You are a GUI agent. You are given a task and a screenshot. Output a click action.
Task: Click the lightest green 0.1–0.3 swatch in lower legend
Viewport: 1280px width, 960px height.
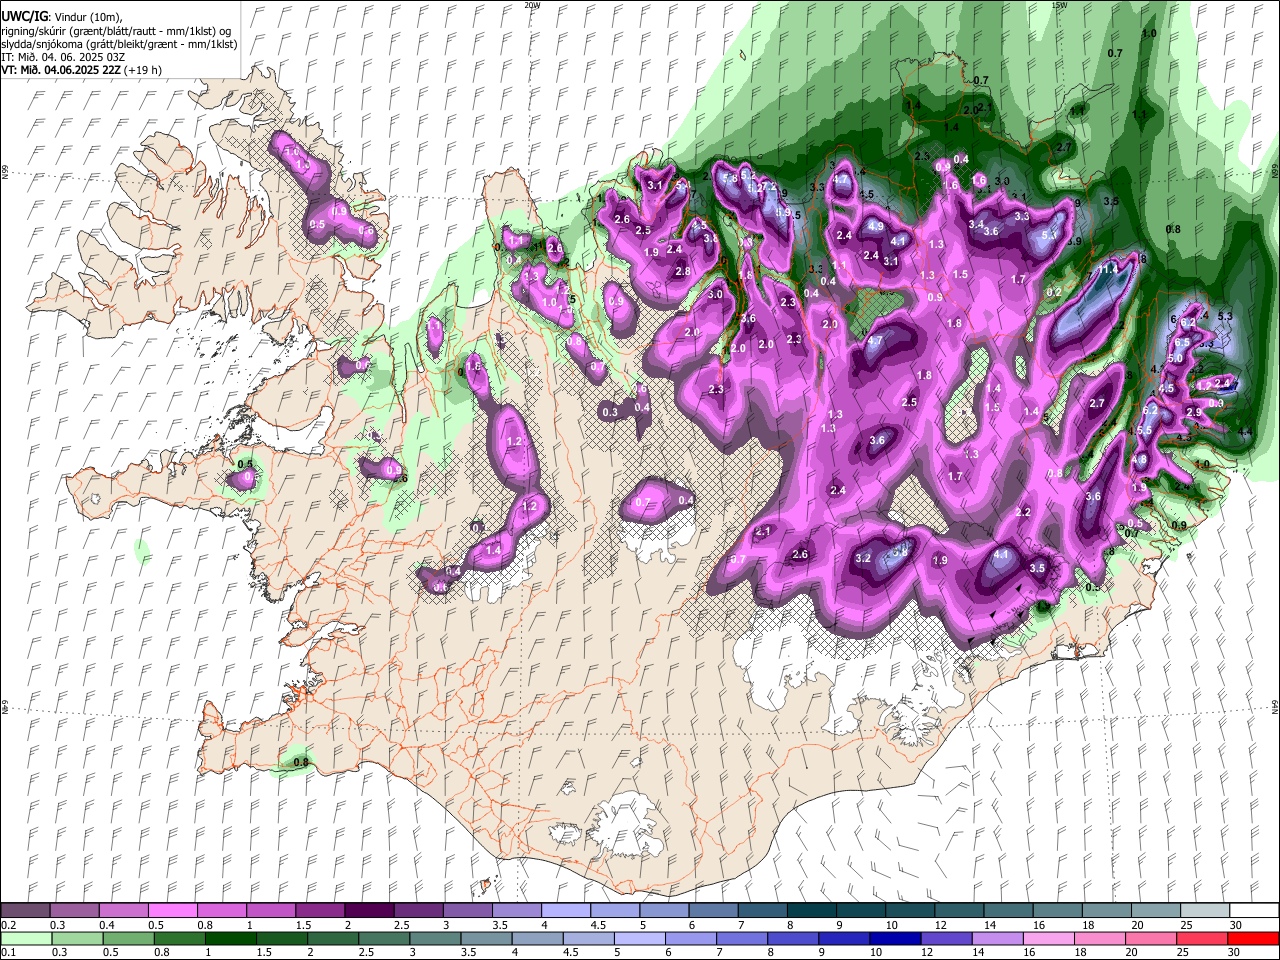[x=24, y=938]
